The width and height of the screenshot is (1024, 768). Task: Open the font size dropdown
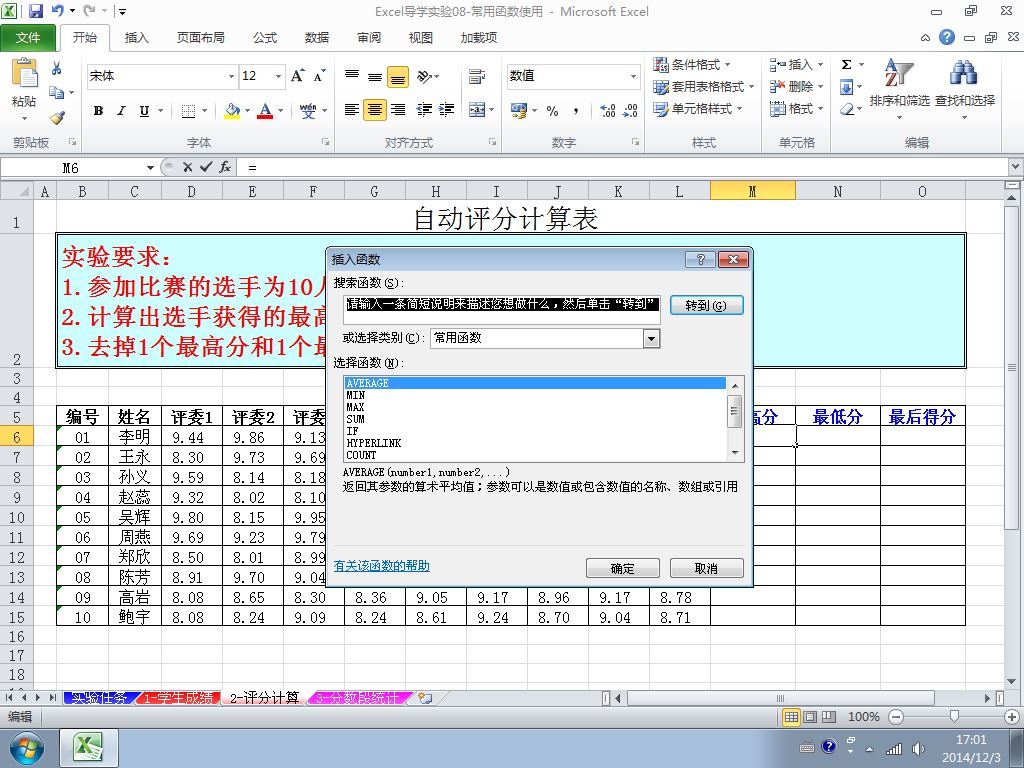(278, 76)
